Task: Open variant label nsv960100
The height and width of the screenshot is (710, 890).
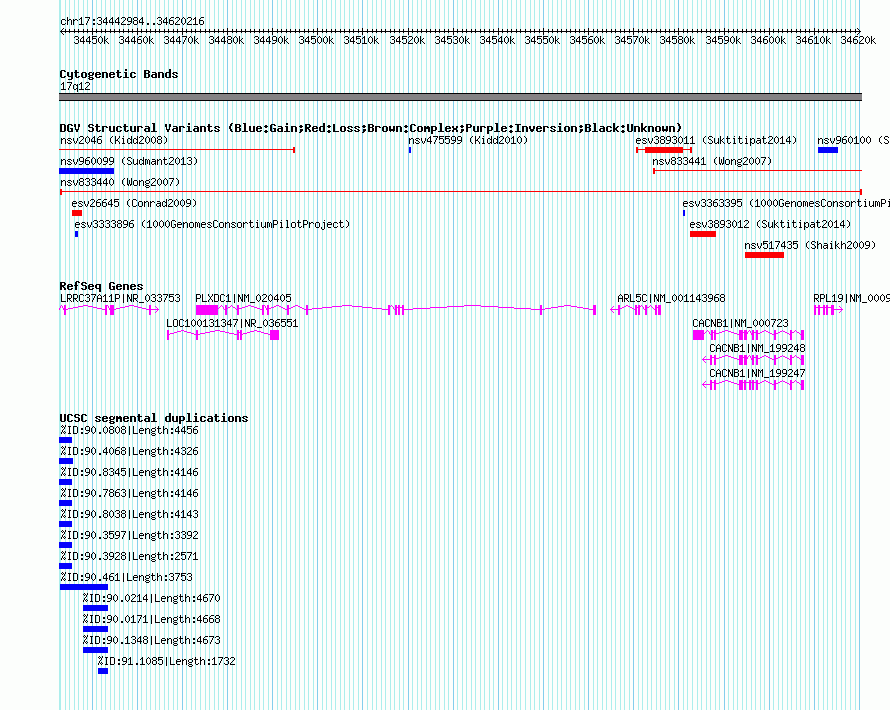Action: click(853, 140)
